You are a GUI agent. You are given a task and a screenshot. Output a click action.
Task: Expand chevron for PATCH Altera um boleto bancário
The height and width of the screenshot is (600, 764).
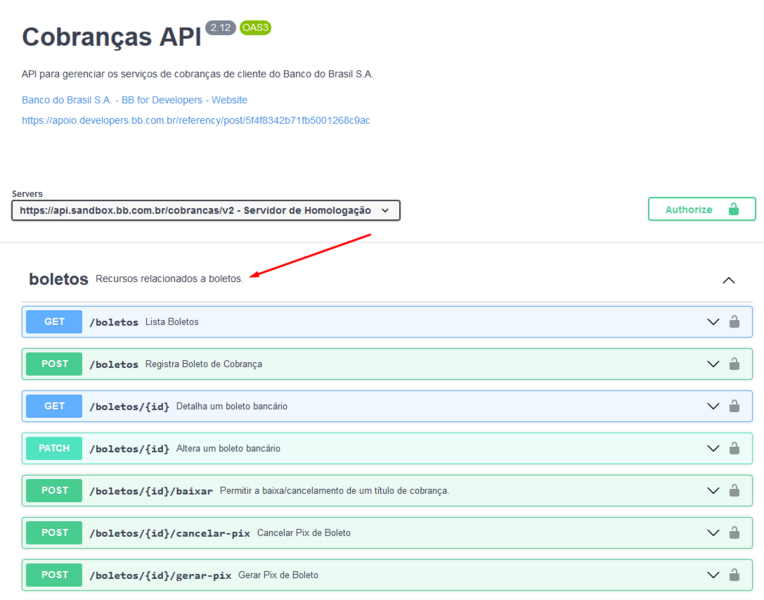[713, 448]
